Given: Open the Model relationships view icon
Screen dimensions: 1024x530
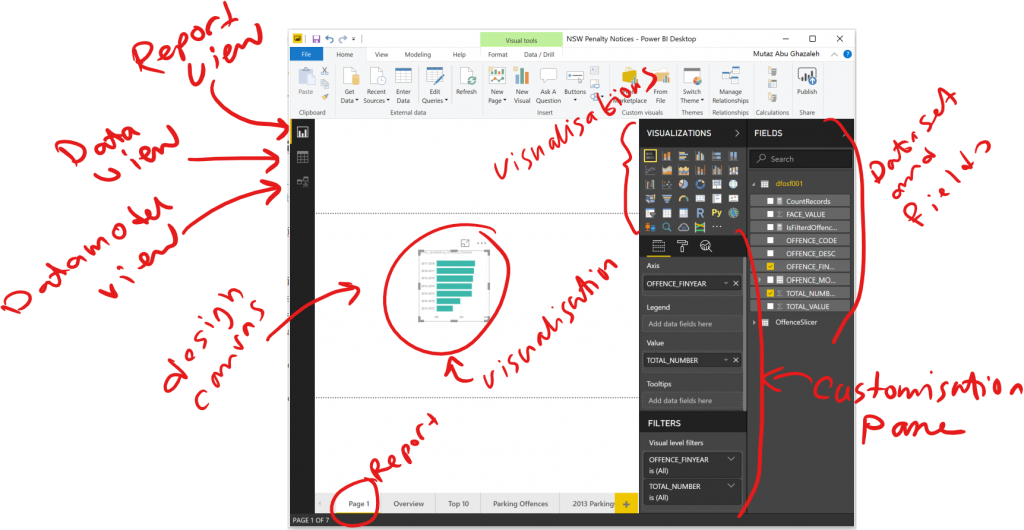Looking at the screenshot, I should pyautogui.click(x=302, y=182).
